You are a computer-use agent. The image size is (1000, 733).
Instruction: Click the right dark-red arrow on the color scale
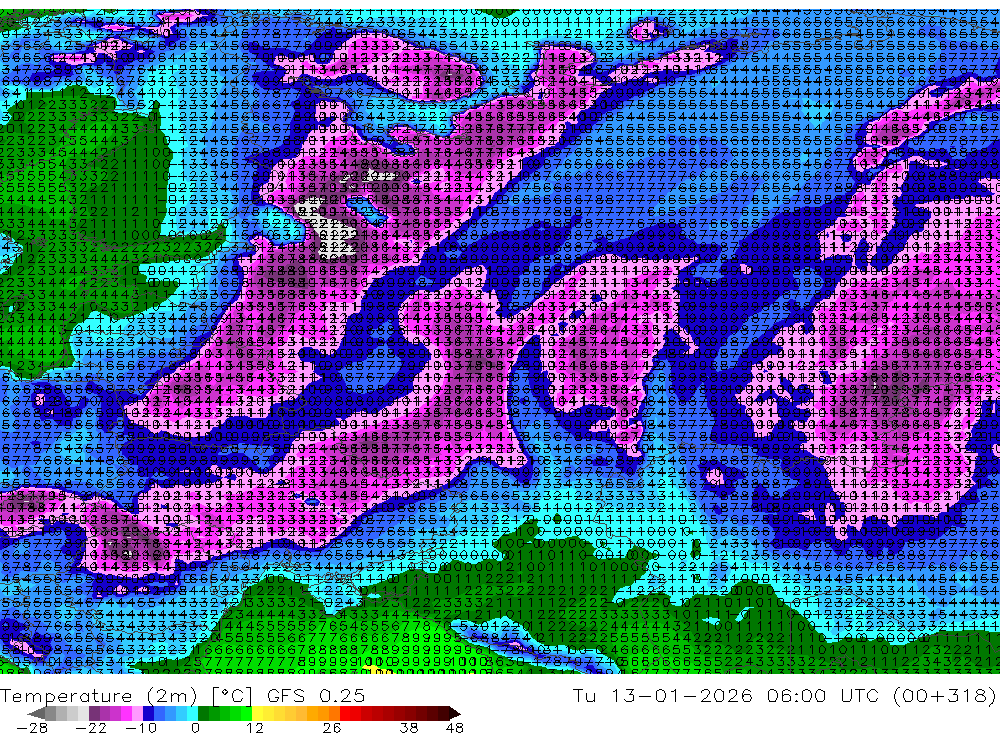pos(455,714)
